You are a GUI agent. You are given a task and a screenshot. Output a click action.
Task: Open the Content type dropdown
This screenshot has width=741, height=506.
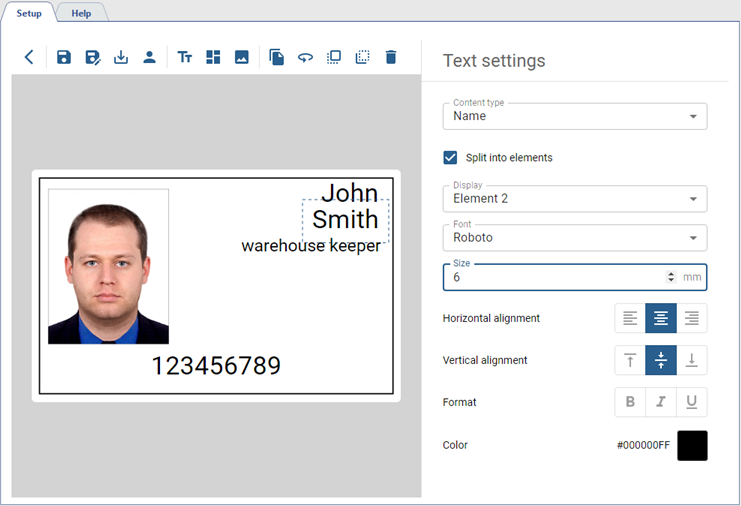point(575,116)
